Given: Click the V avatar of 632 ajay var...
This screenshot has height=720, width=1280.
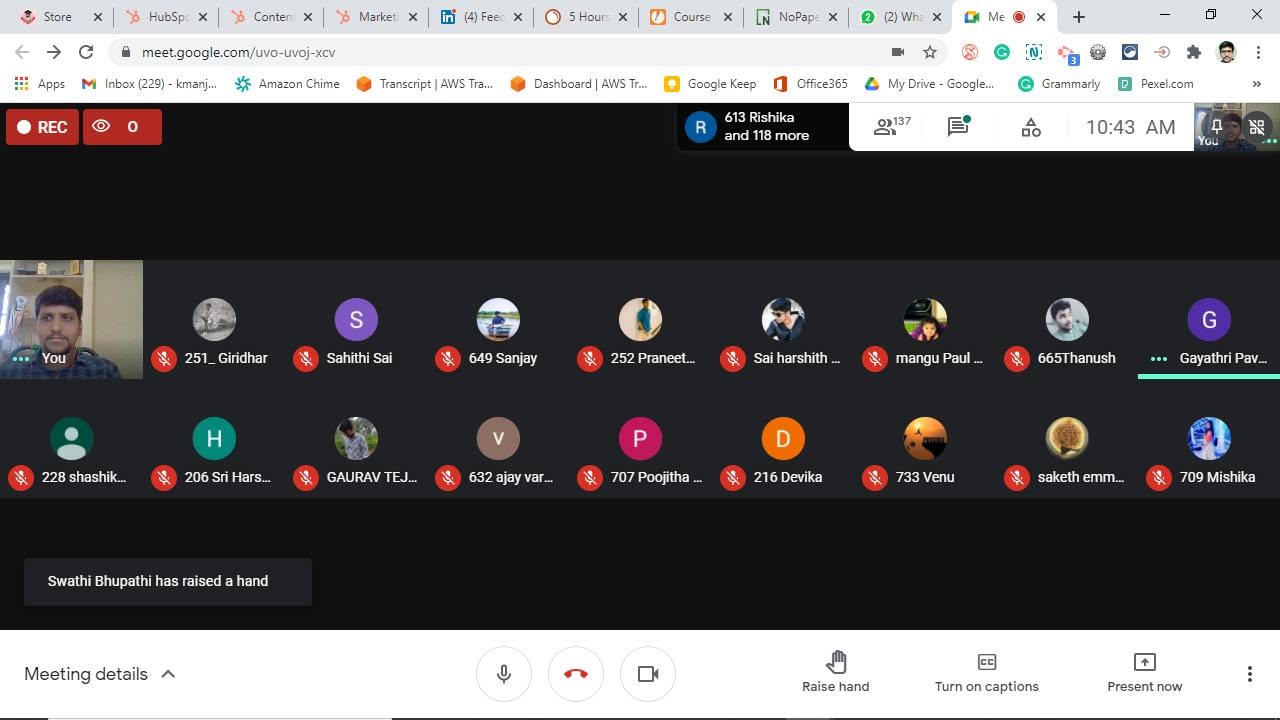Looking at the screenshot, I should (x=498, y=439).
